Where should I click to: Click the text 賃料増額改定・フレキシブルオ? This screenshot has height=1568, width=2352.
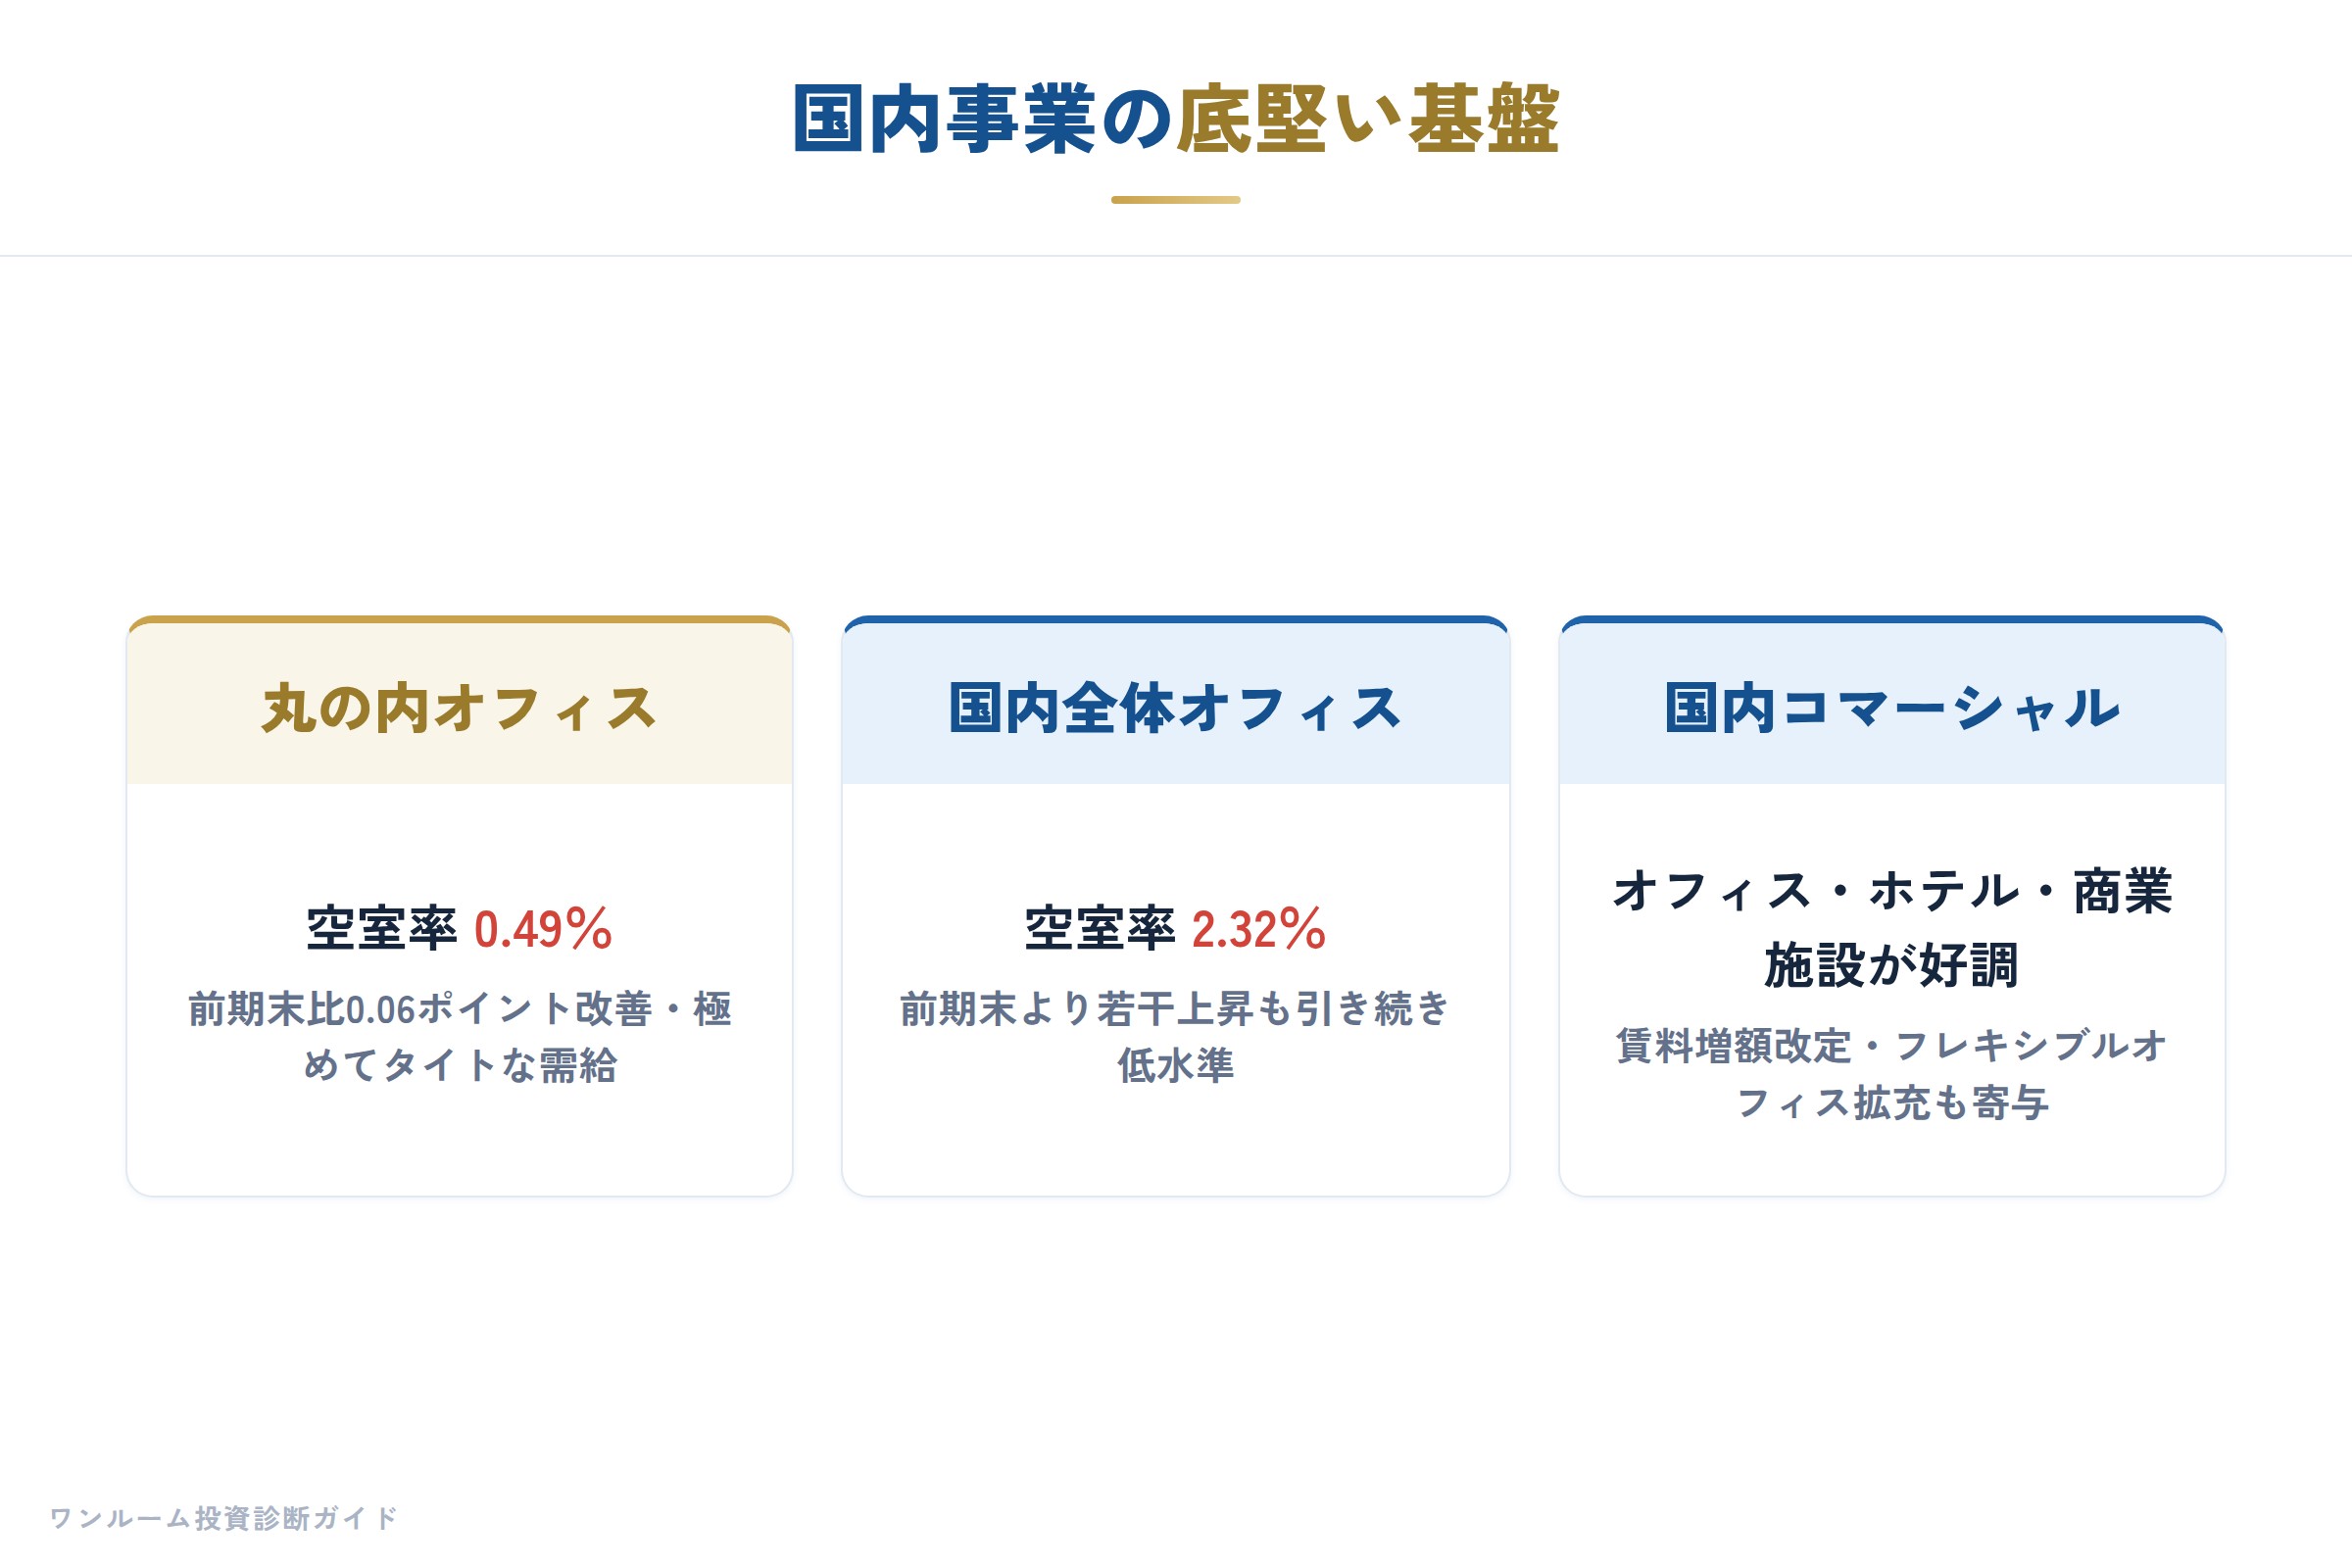pyautogui.click(x=1892, y=1046)
